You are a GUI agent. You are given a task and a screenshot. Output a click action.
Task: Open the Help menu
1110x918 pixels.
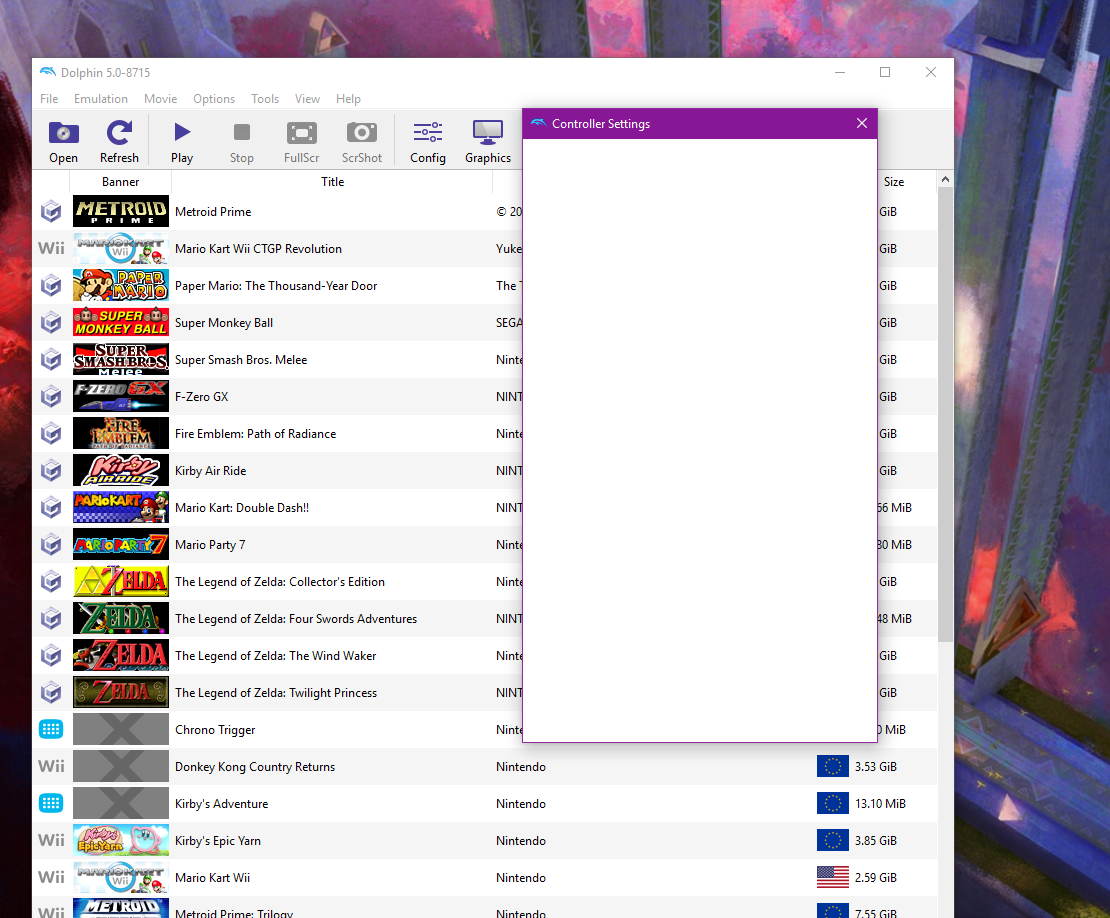(x=348, y=98)
